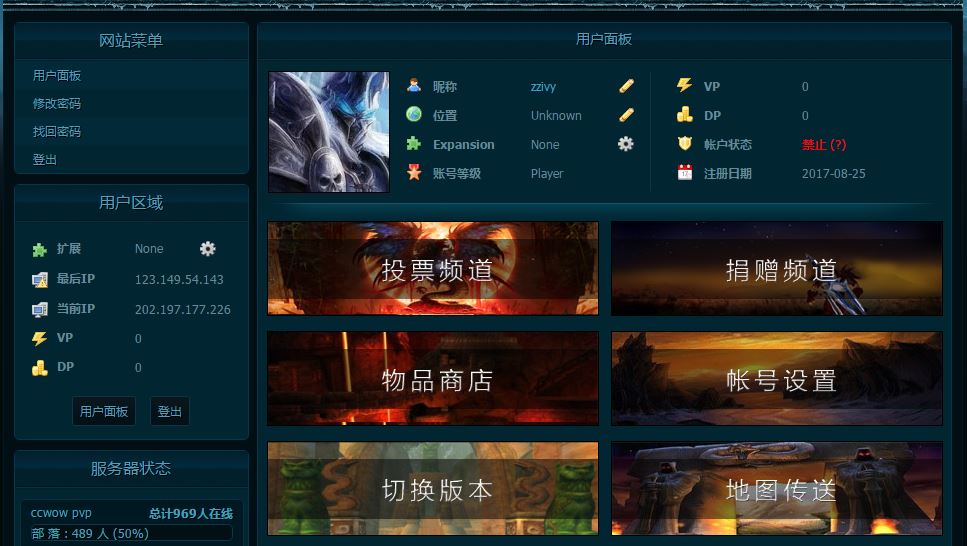Viewport: 967px width, 546px height.
Task: Click the nickname person icon
Action: point(414,86)
